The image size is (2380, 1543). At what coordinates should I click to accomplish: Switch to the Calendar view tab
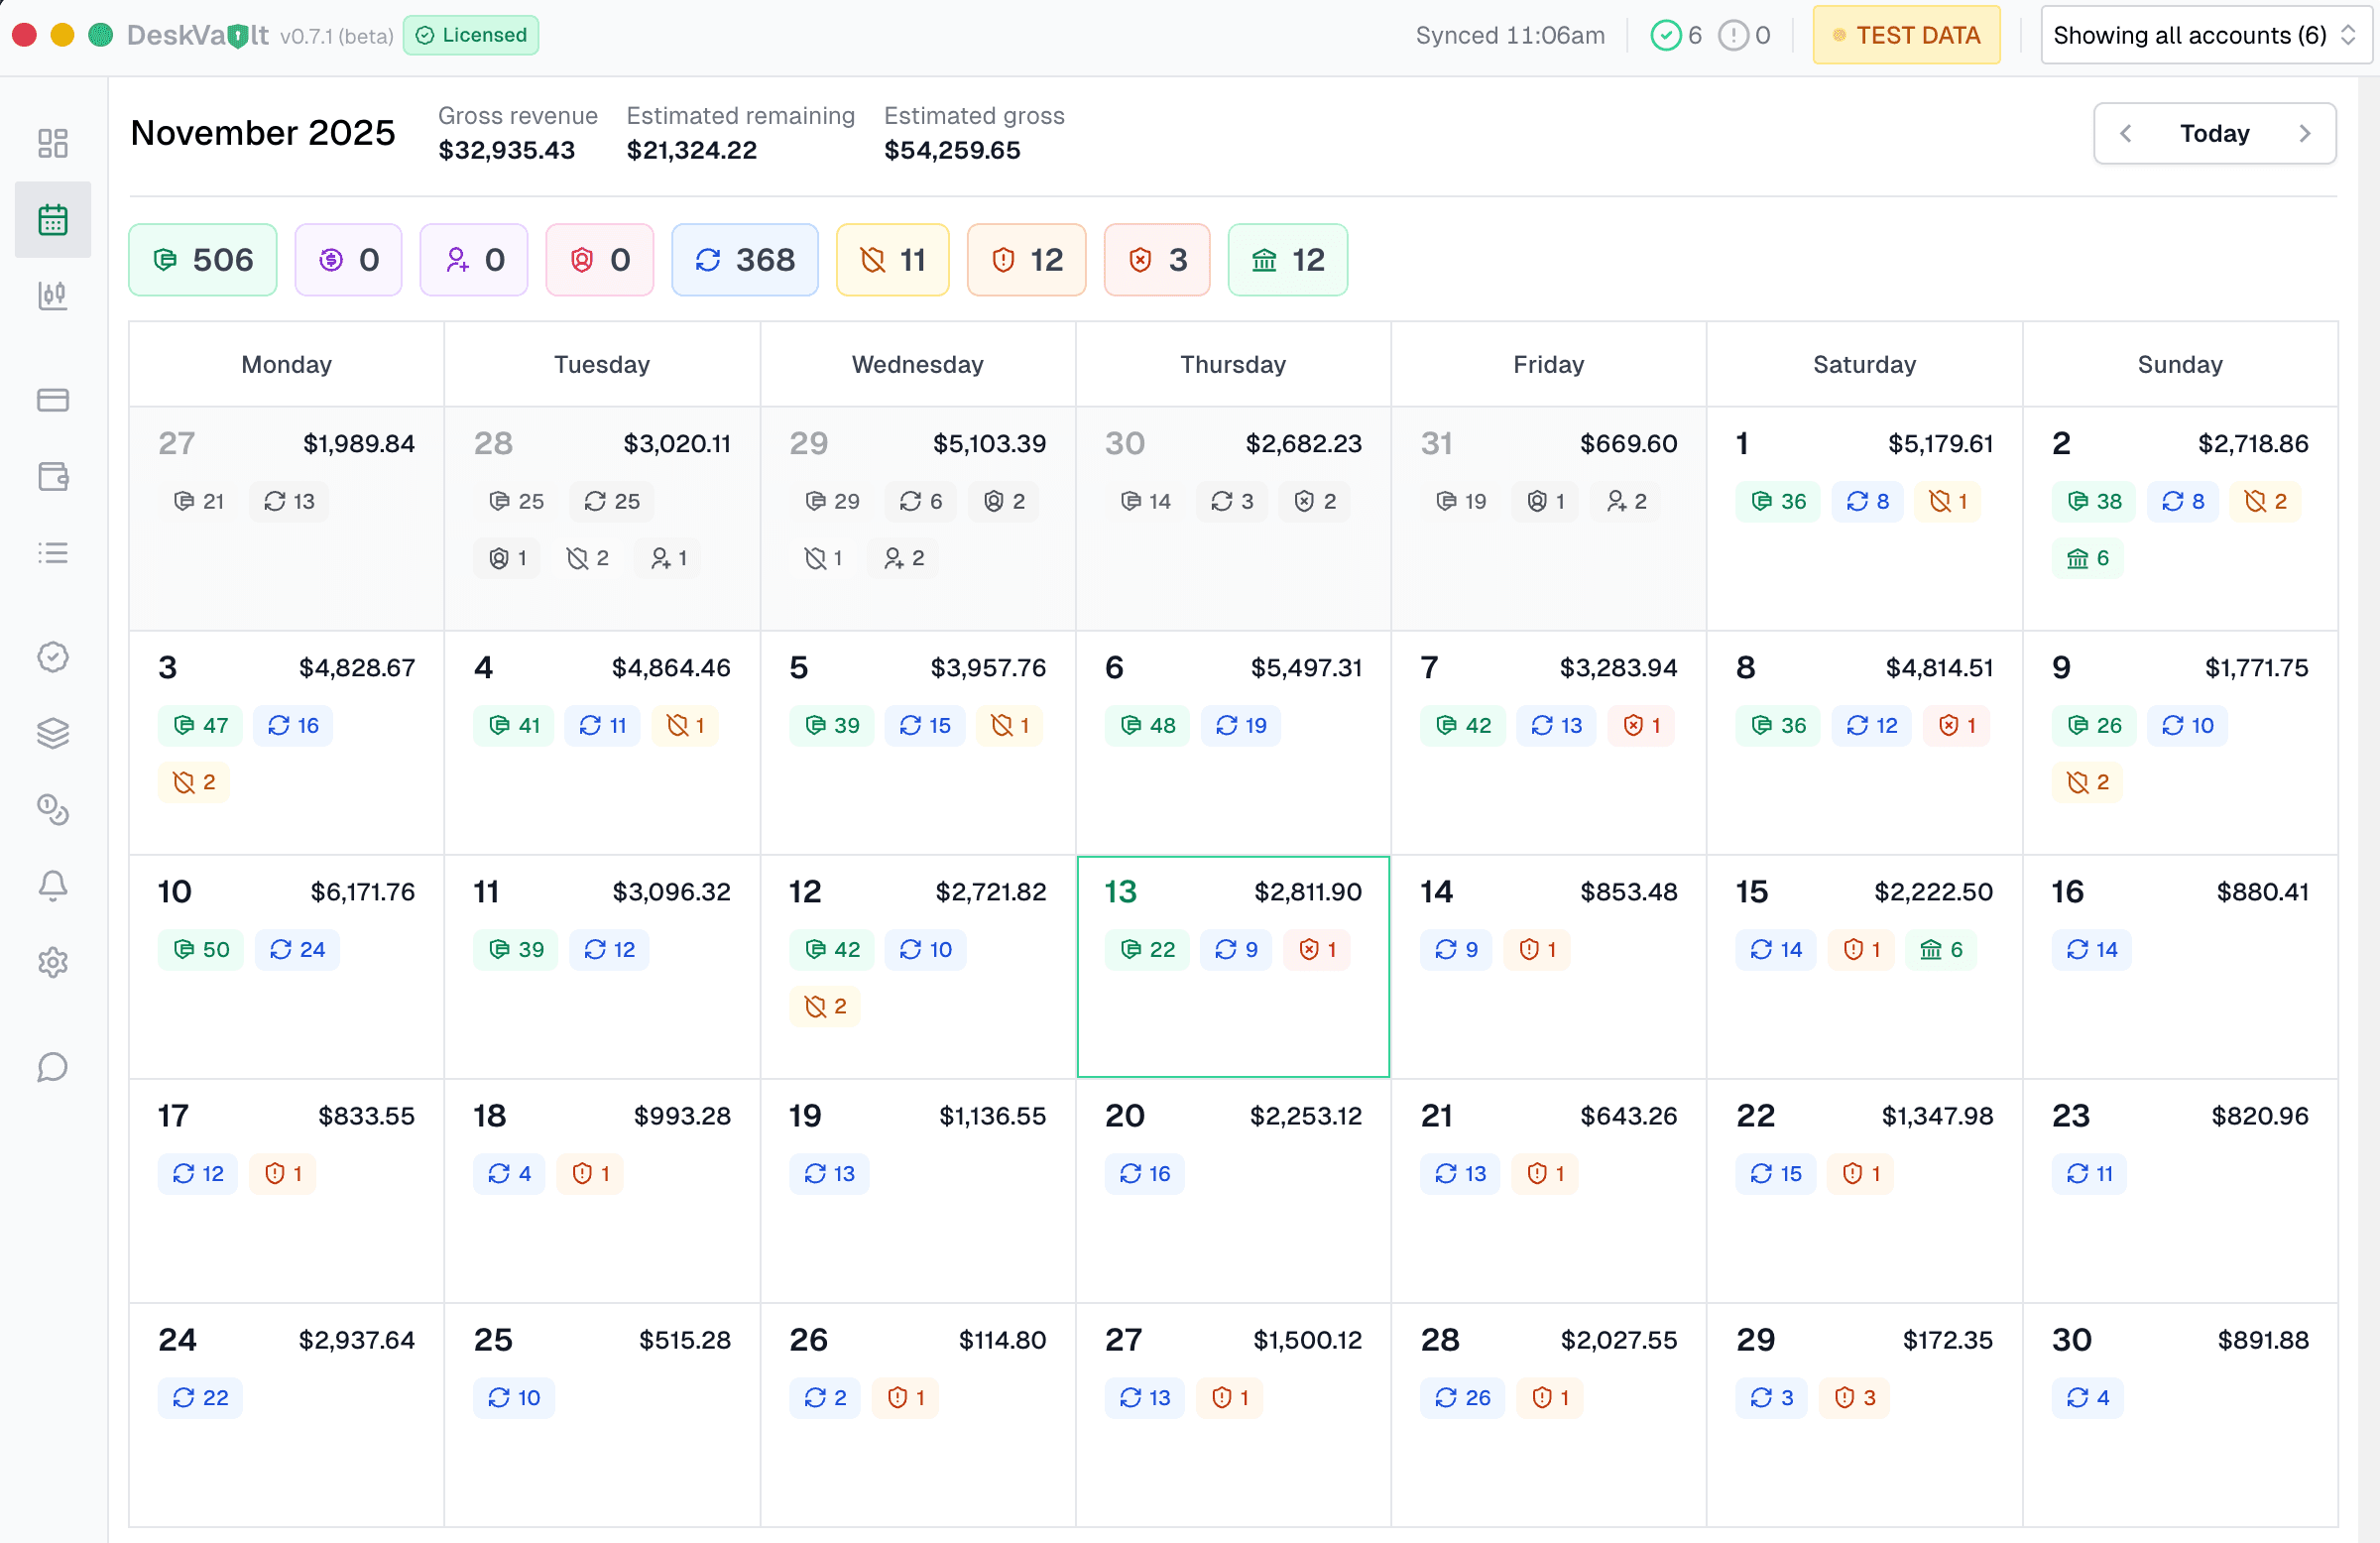[52, 219]
